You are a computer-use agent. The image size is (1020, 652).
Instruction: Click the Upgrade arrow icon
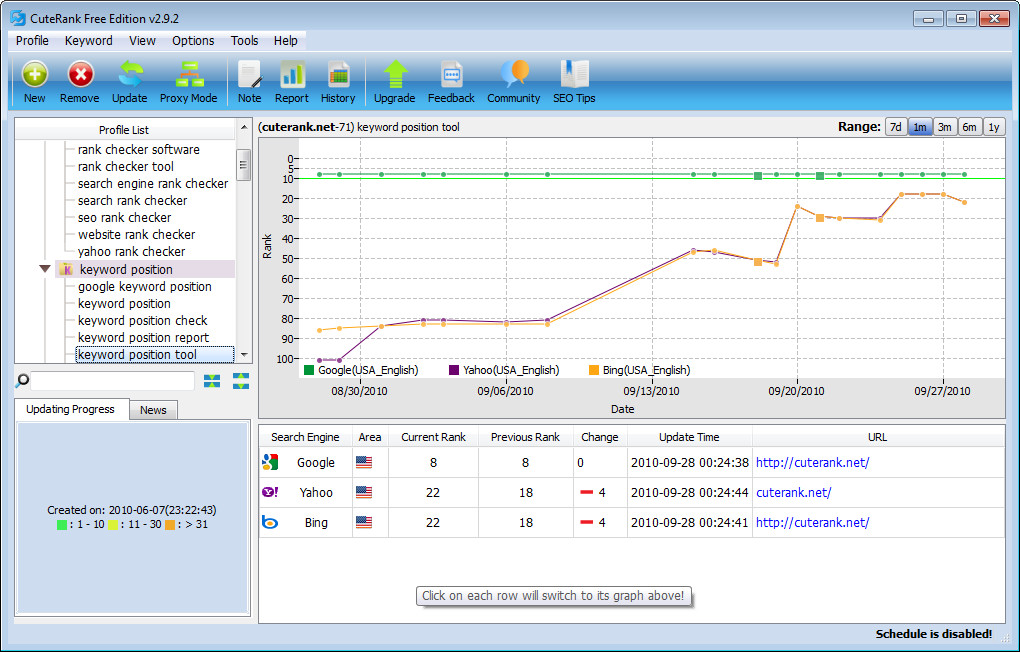pyautogui.click(x=395, y=74)
